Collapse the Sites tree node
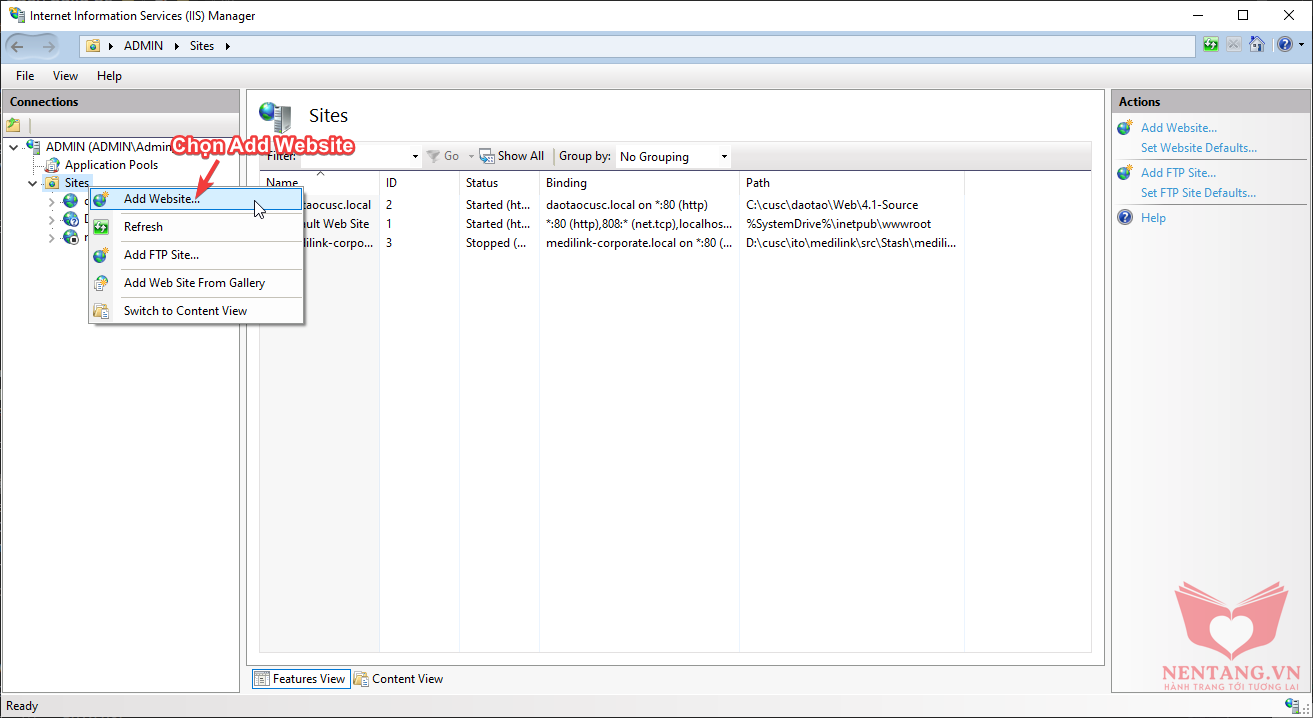The image size is (1313, 718). click(x=32, y=184)
